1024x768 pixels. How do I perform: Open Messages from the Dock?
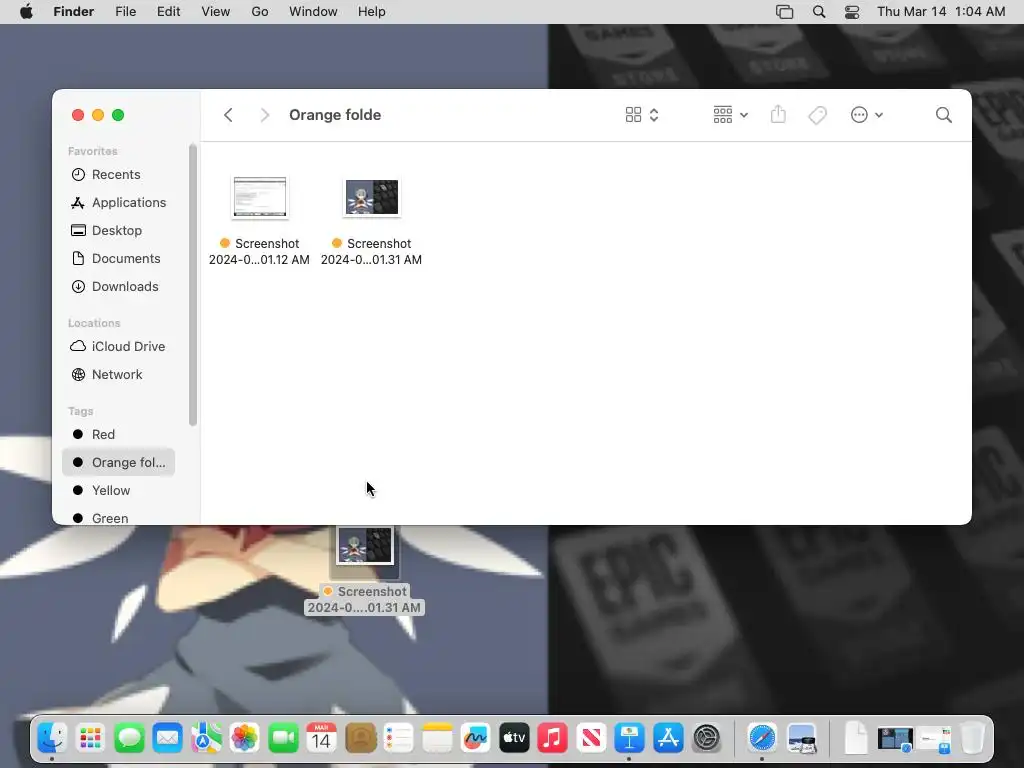129,739
